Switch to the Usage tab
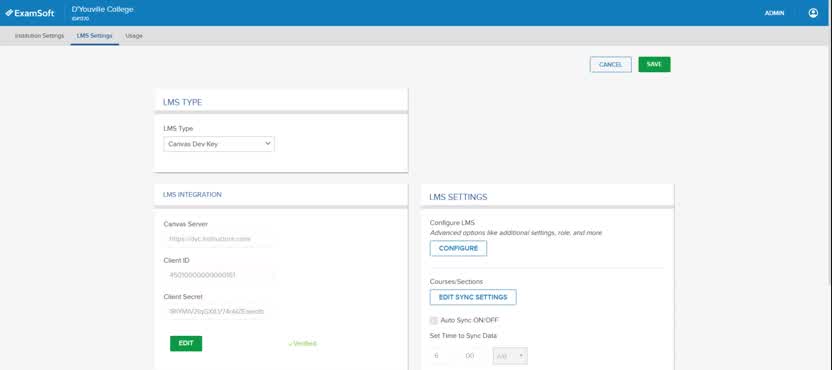Image resolution: width=832 pixels, height=370 pixels. click(134, 36)
